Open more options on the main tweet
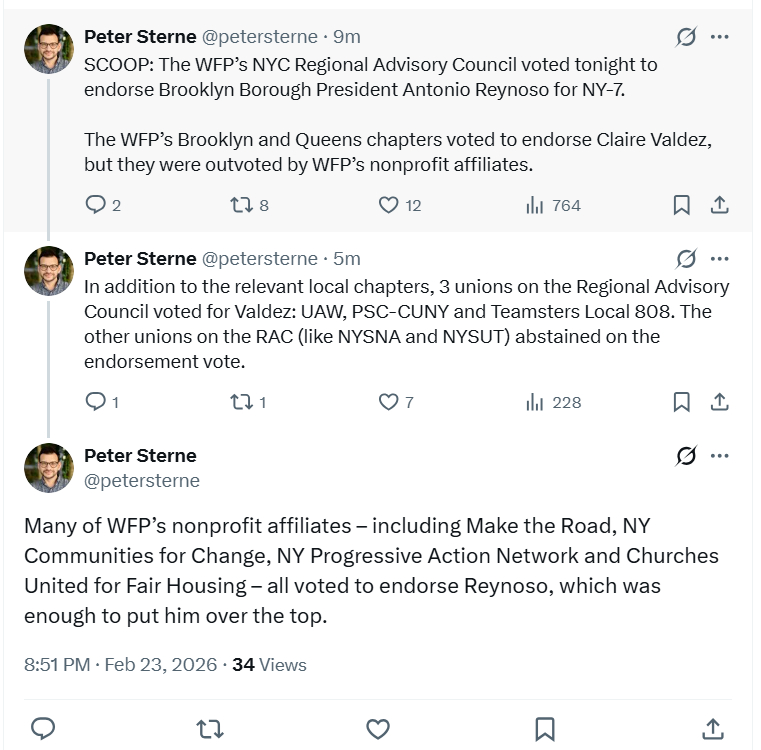The width and height of the screenshot is (761, 750). [x=719, y=456]
